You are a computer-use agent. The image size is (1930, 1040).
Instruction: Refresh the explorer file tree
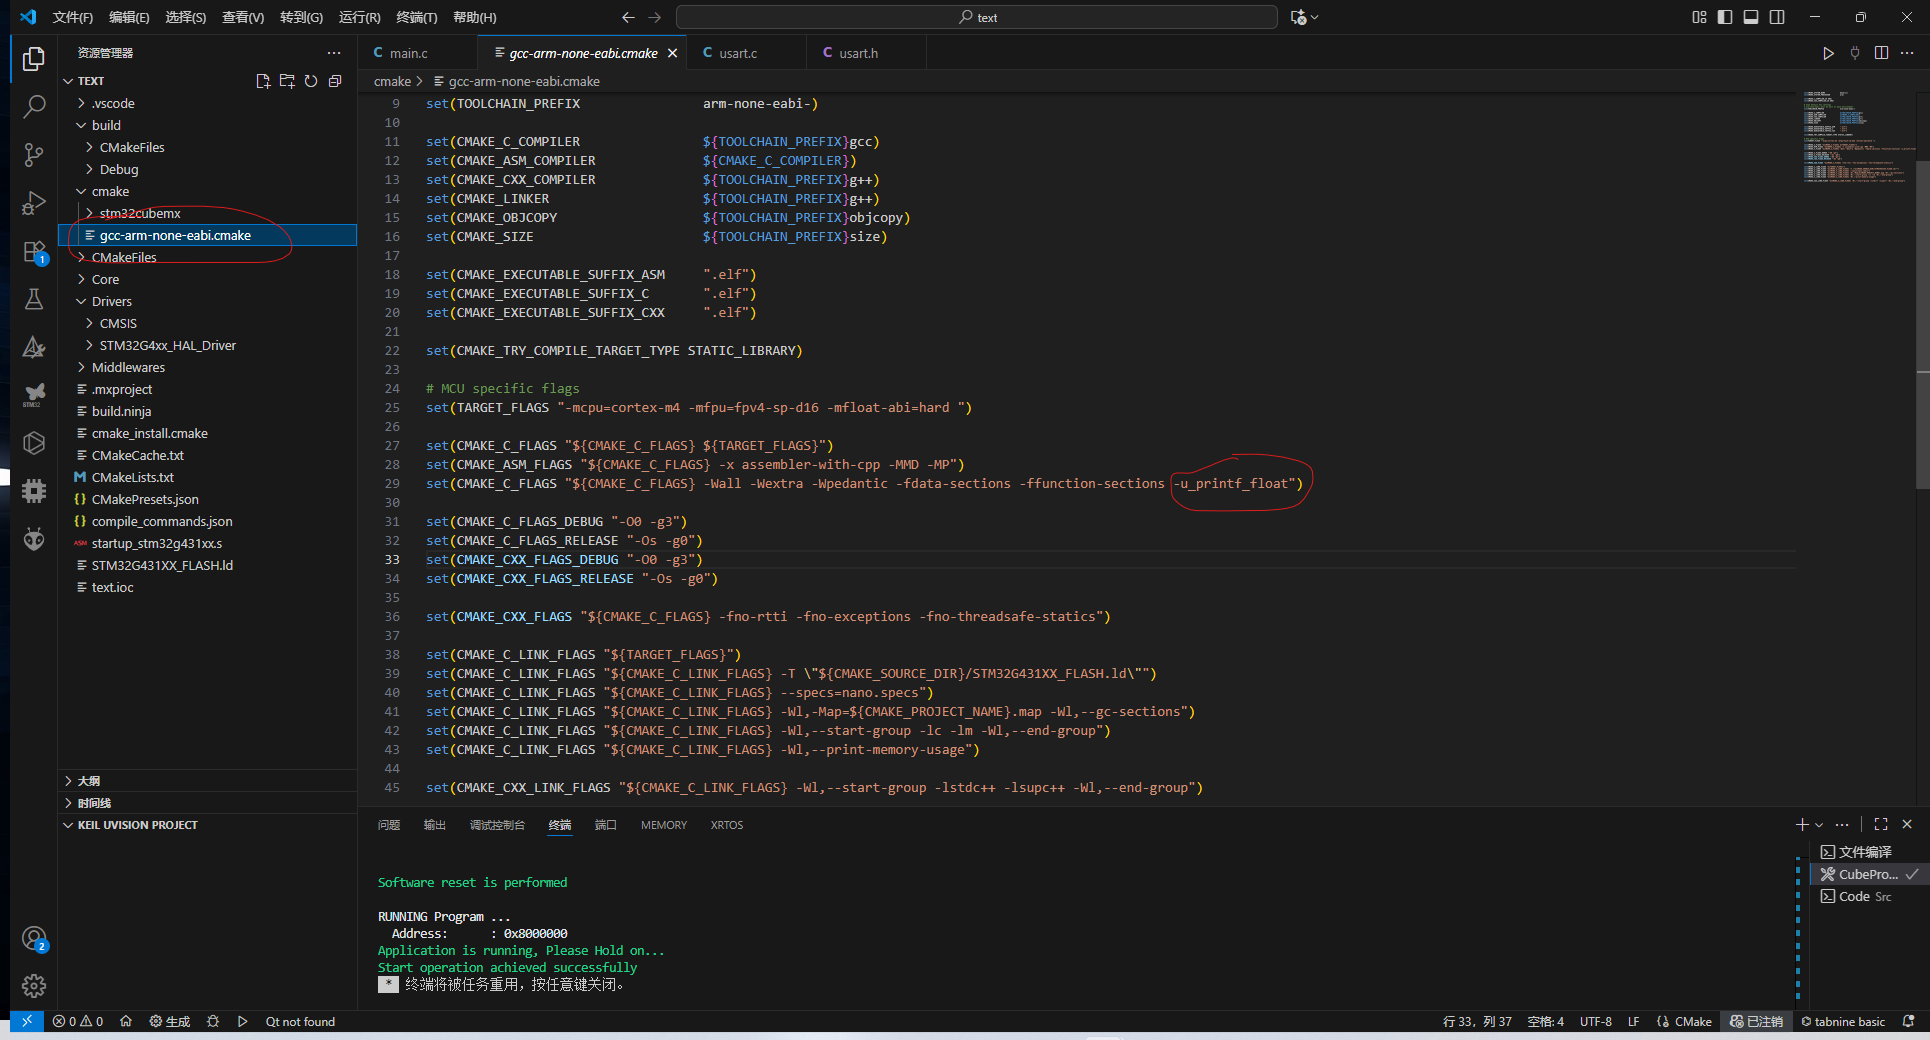311,81
